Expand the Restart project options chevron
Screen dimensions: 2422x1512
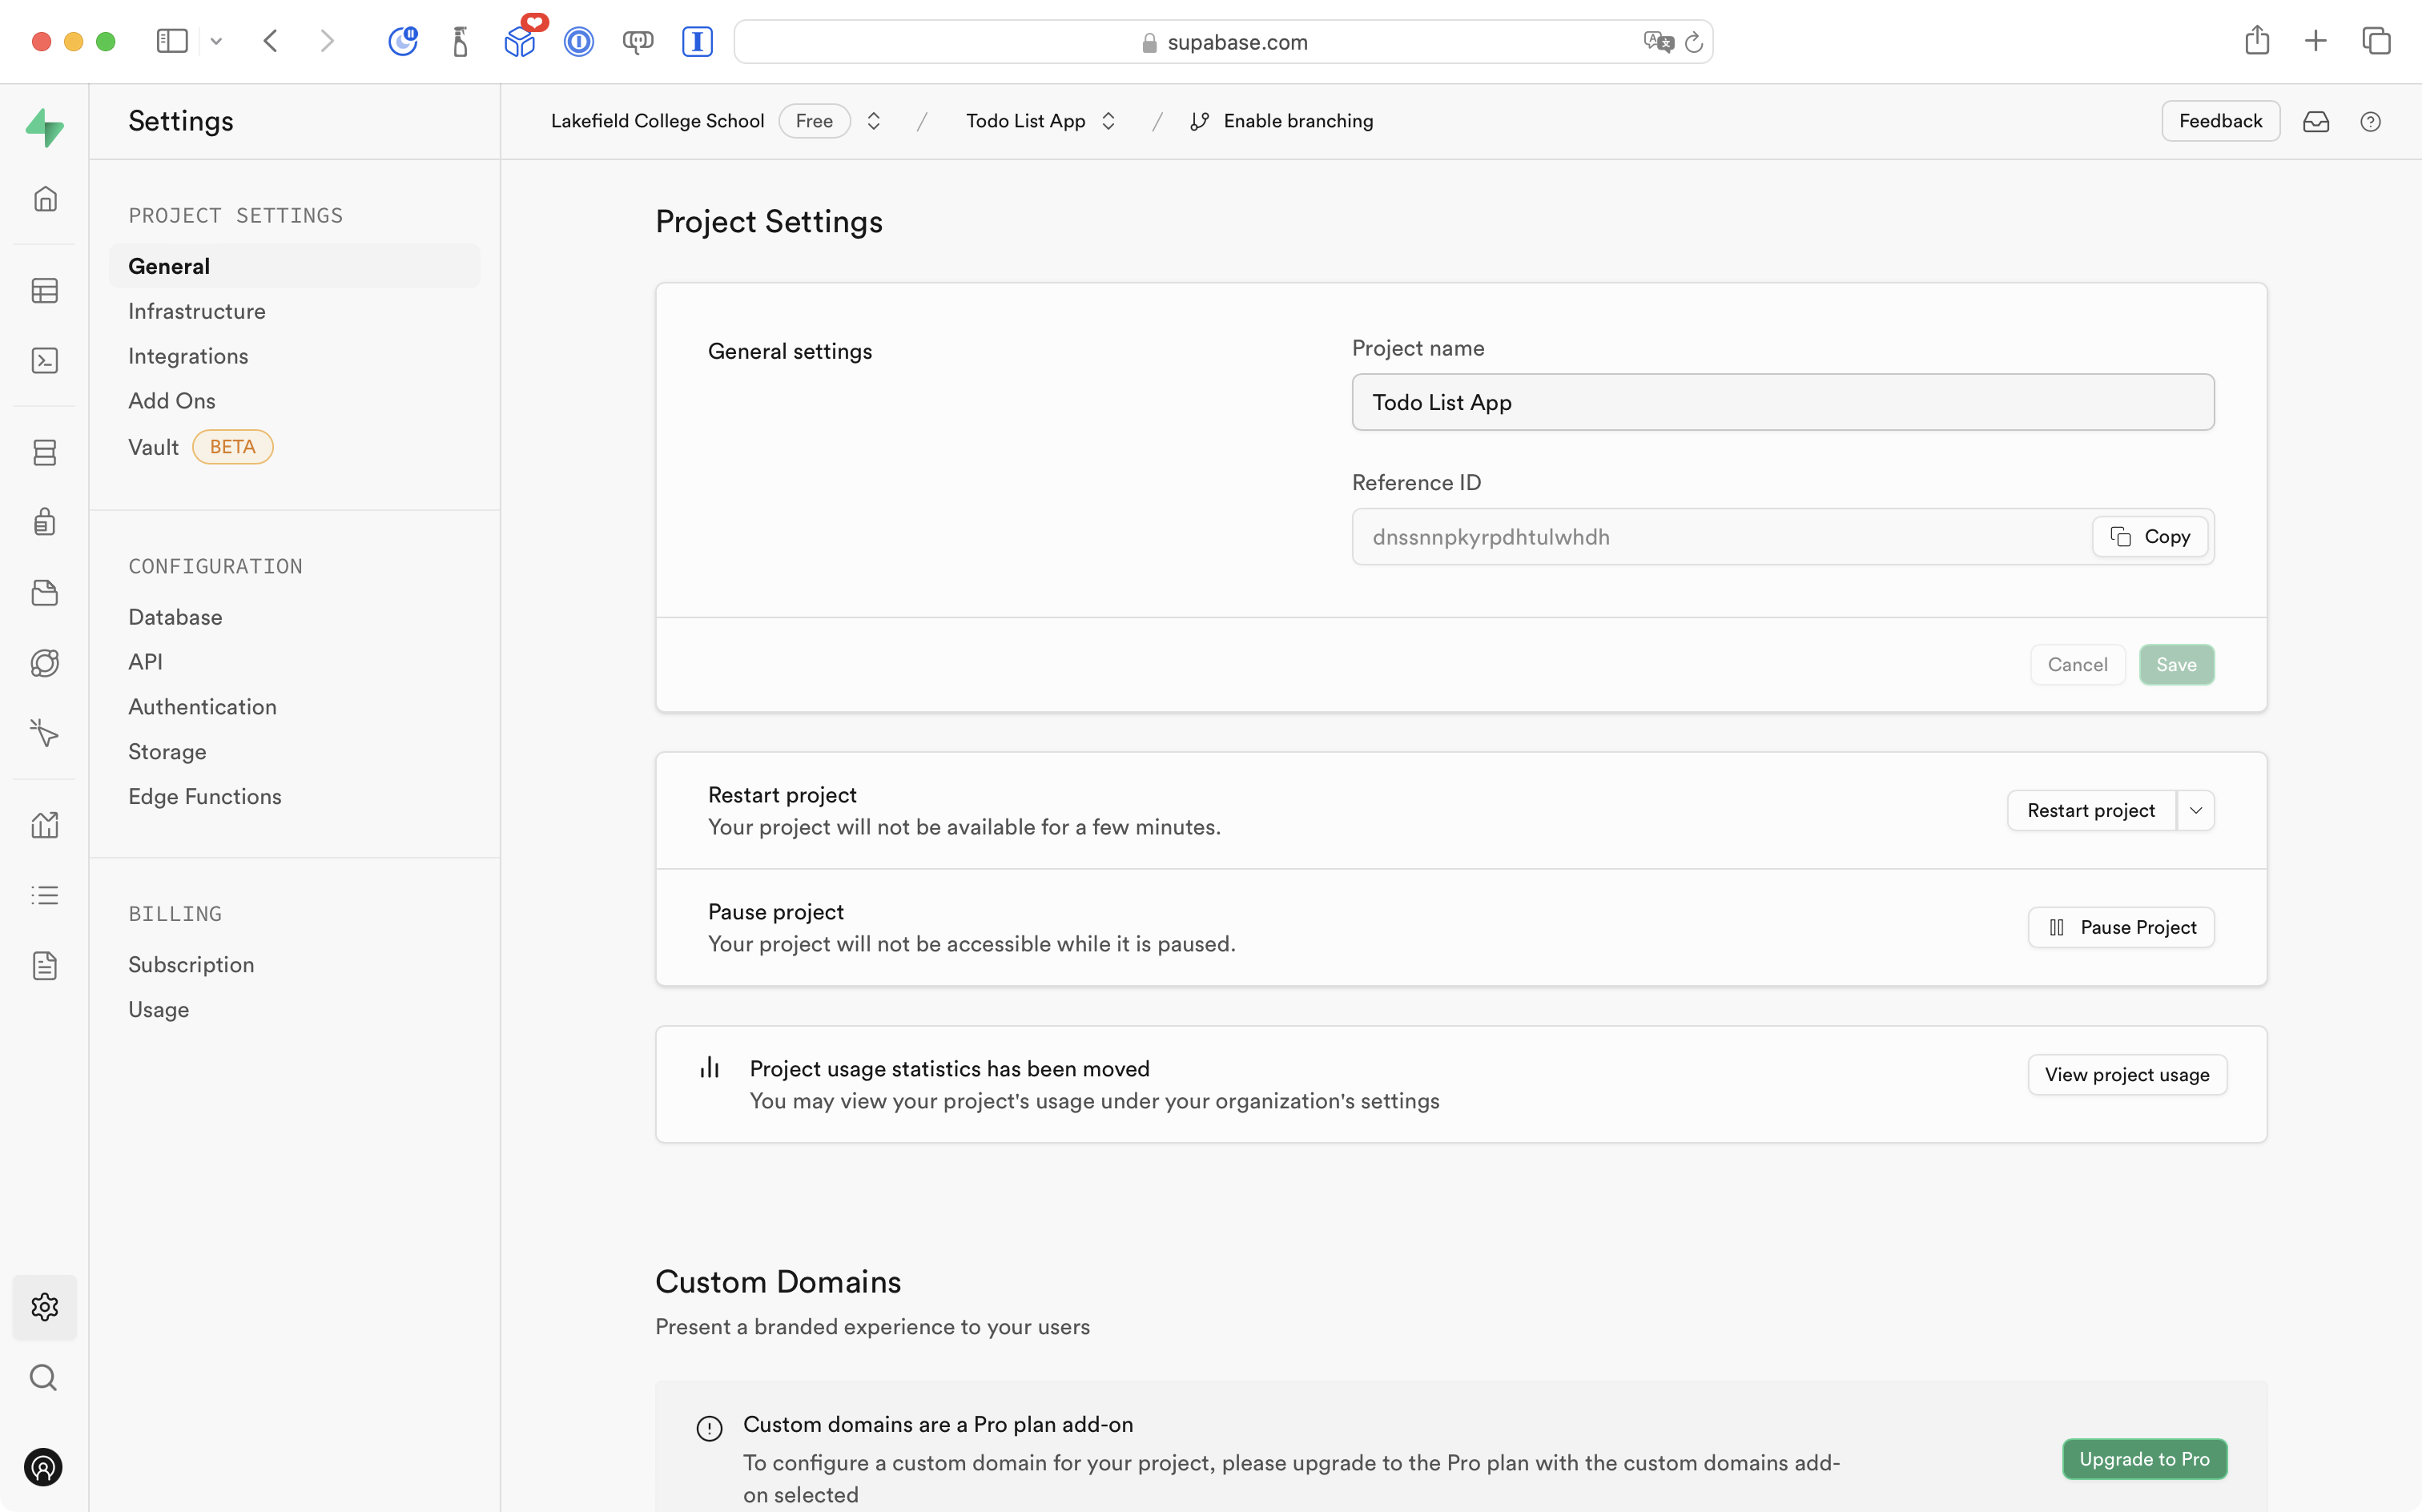pos(2196,810)
